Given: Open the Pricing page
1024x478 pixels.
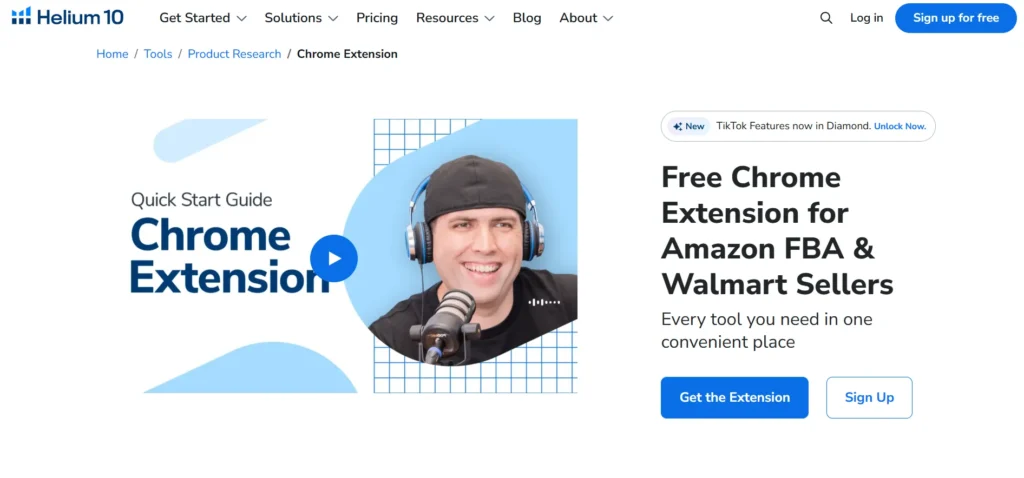Looking at the screenshot, I should click(x=377, y=18).
